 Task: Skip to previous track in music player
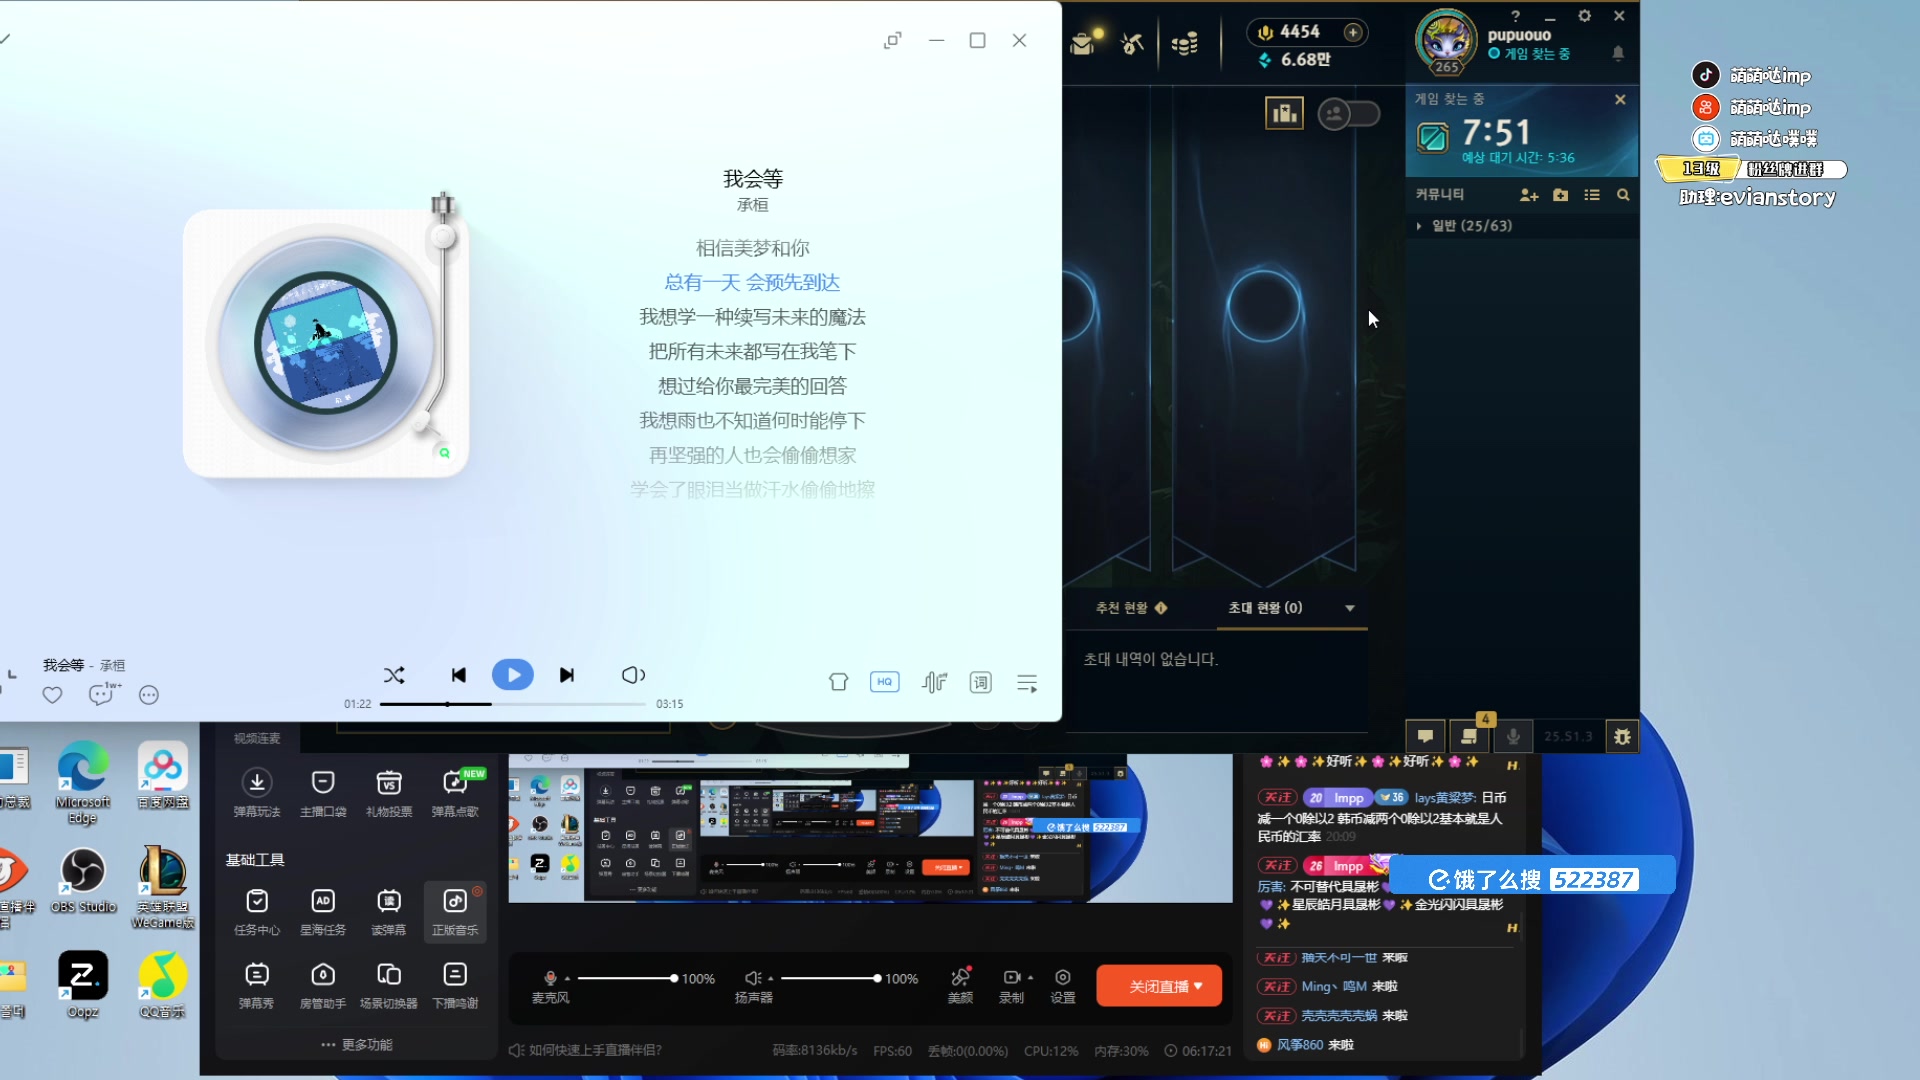pos(458,675)
